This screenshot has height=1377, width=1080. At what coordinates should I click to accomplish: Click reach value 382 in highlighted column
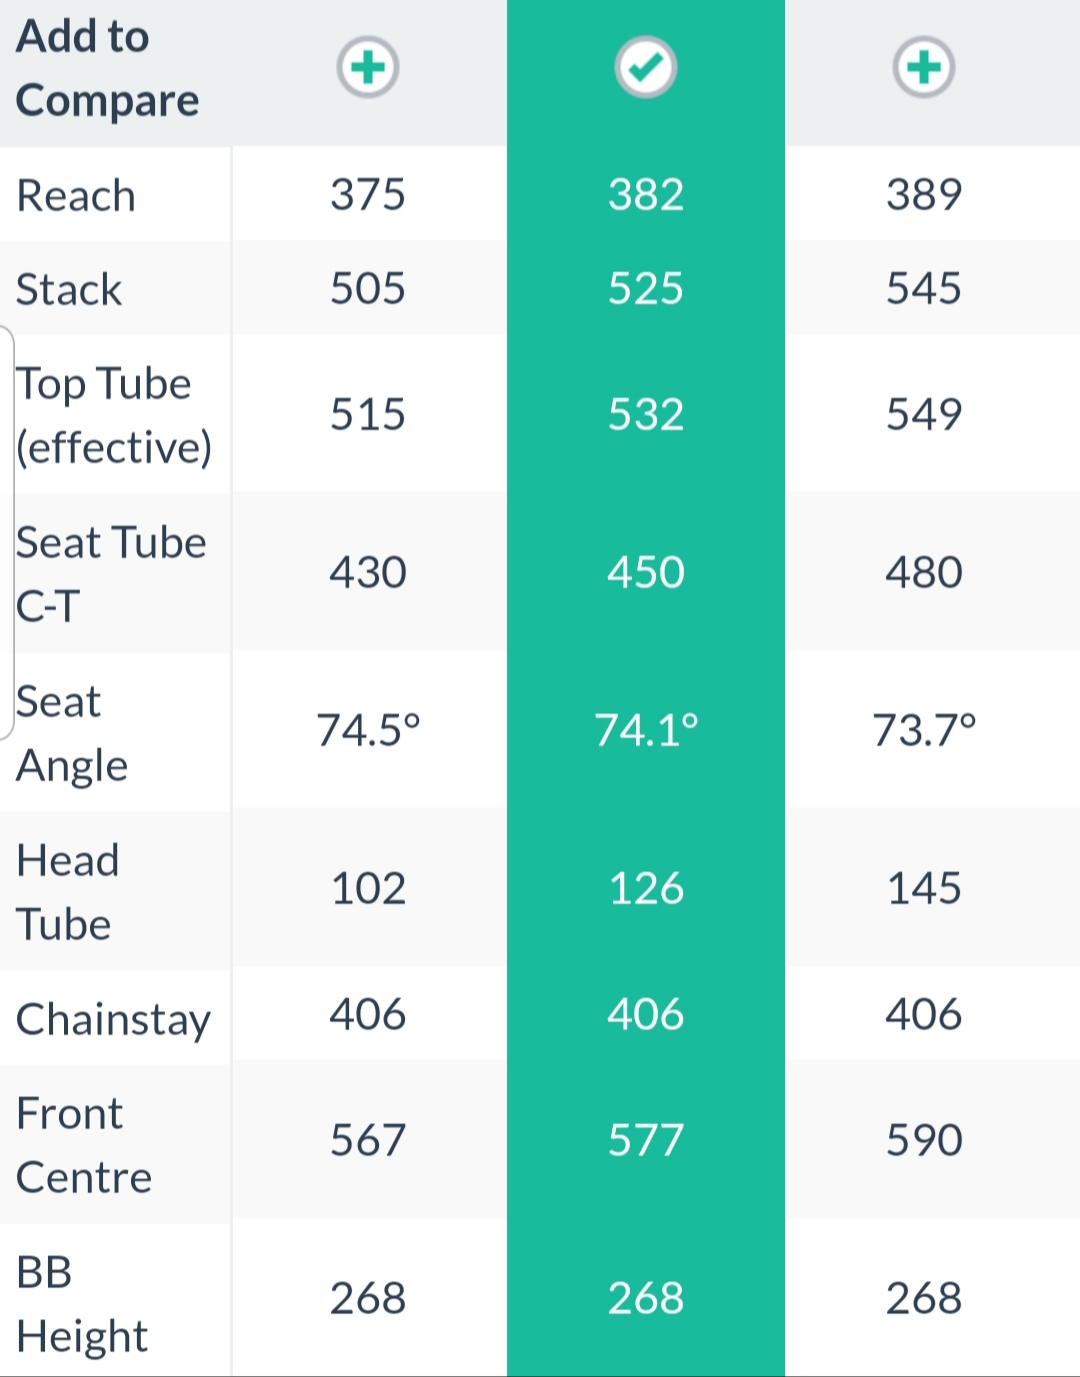click(x=646, y=194)
